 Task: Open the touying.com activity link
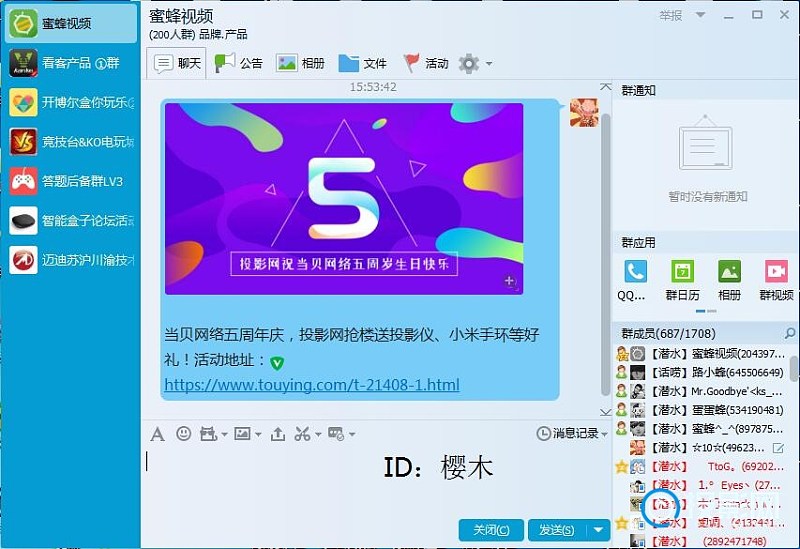point(312,385)
